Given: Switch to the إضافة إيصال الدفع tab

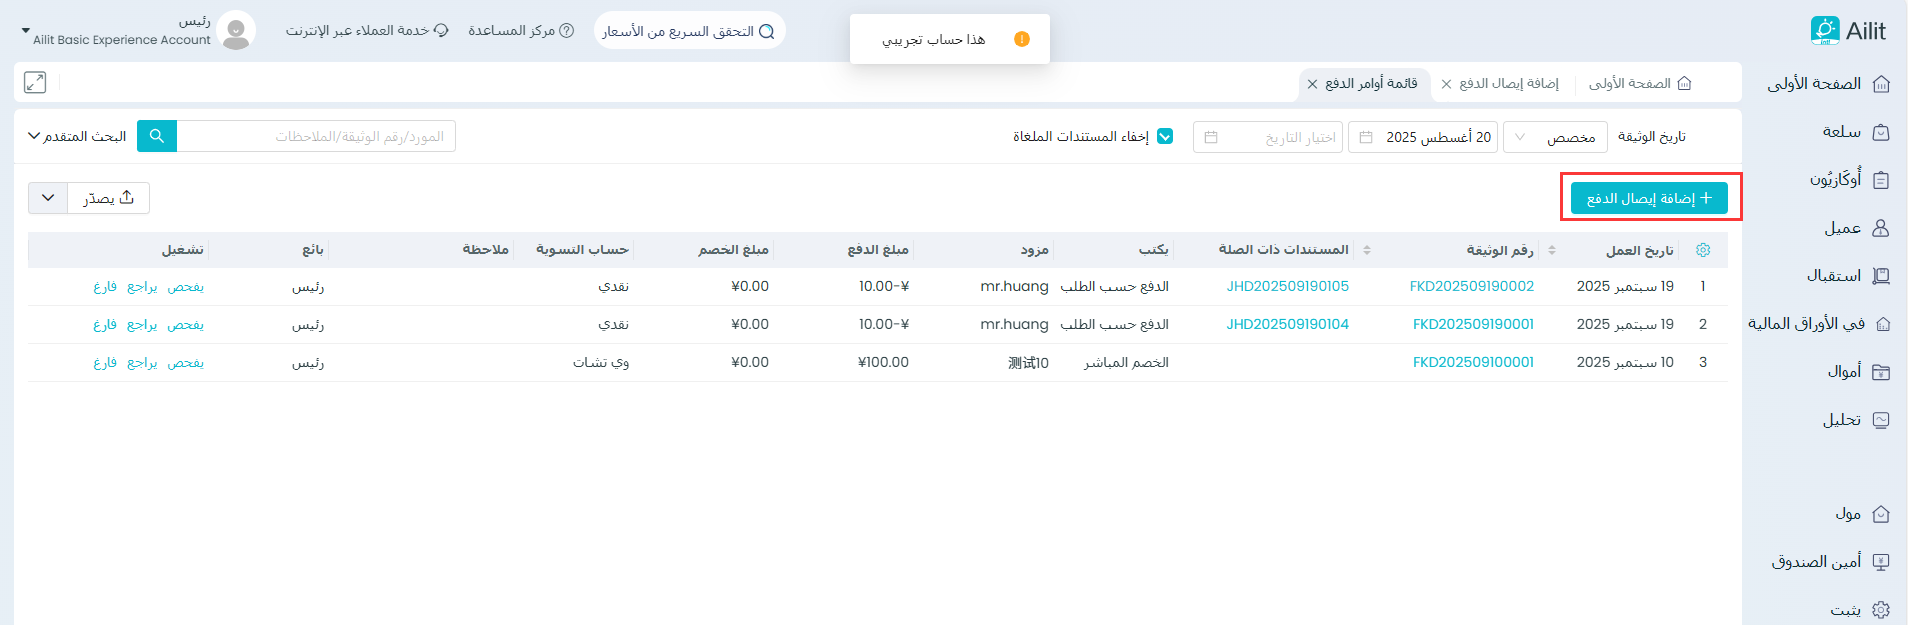Looking at the screenshot, I should click(x=1508, y=84).
